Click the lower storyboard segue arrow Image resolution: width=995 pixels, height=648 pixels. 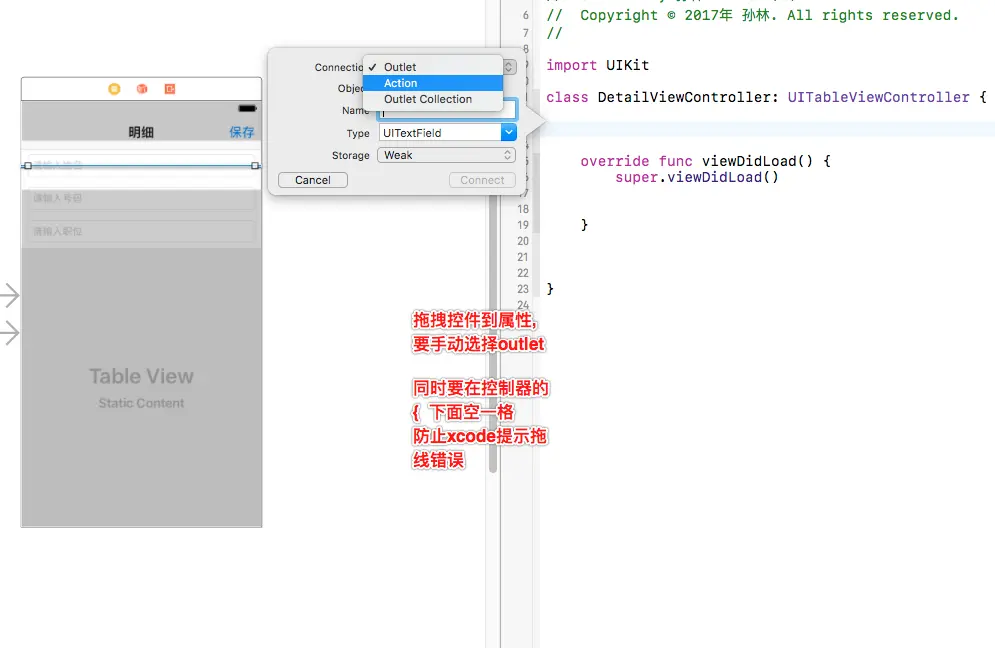(x=10, y=333)
